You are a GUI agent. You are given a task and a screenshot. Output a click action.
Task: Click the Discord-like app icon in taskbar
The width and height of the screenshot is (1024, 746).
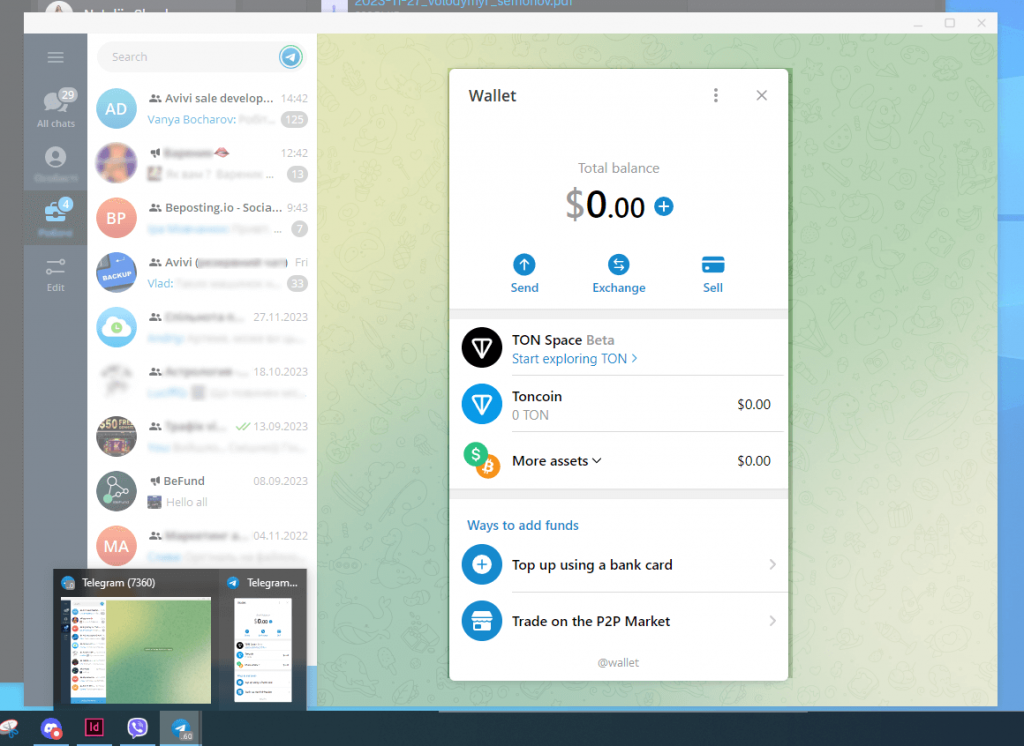point(51,728)
